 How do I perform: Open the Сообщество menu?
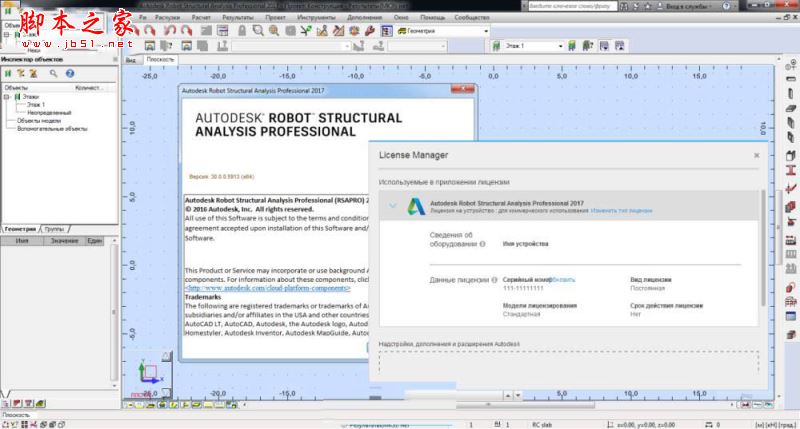pyautogui.click(x=472, y=17)
